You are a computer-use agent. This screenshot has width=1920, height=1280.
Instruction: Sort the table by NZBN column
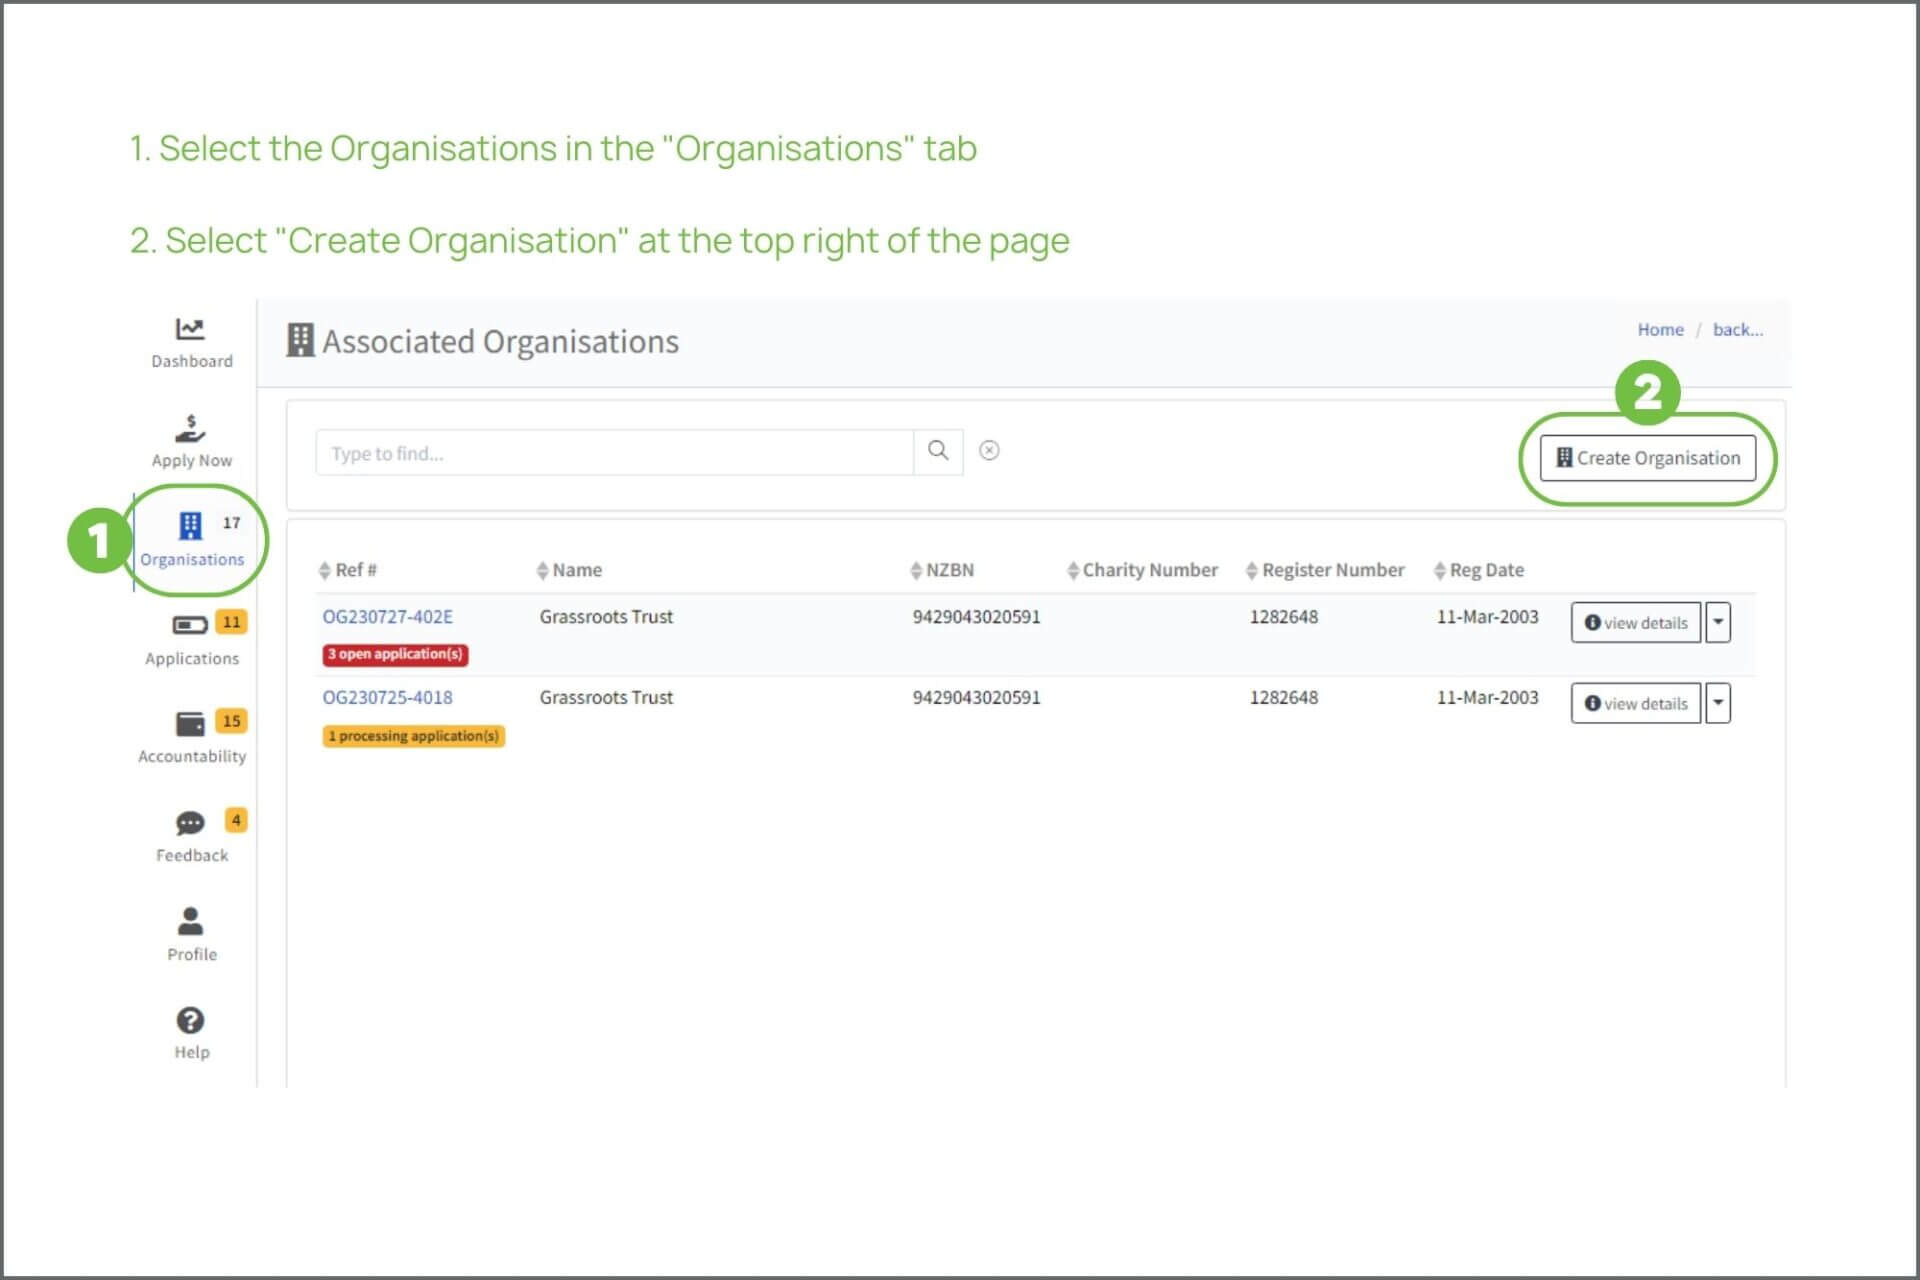tap(942, 570)
